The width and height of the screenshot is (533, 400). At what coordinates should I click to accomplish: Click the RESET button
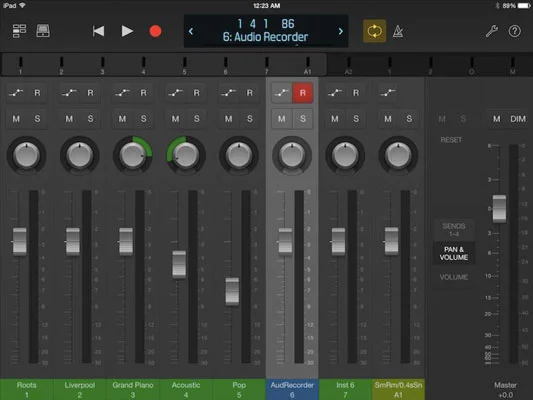(x=451, y=140)
